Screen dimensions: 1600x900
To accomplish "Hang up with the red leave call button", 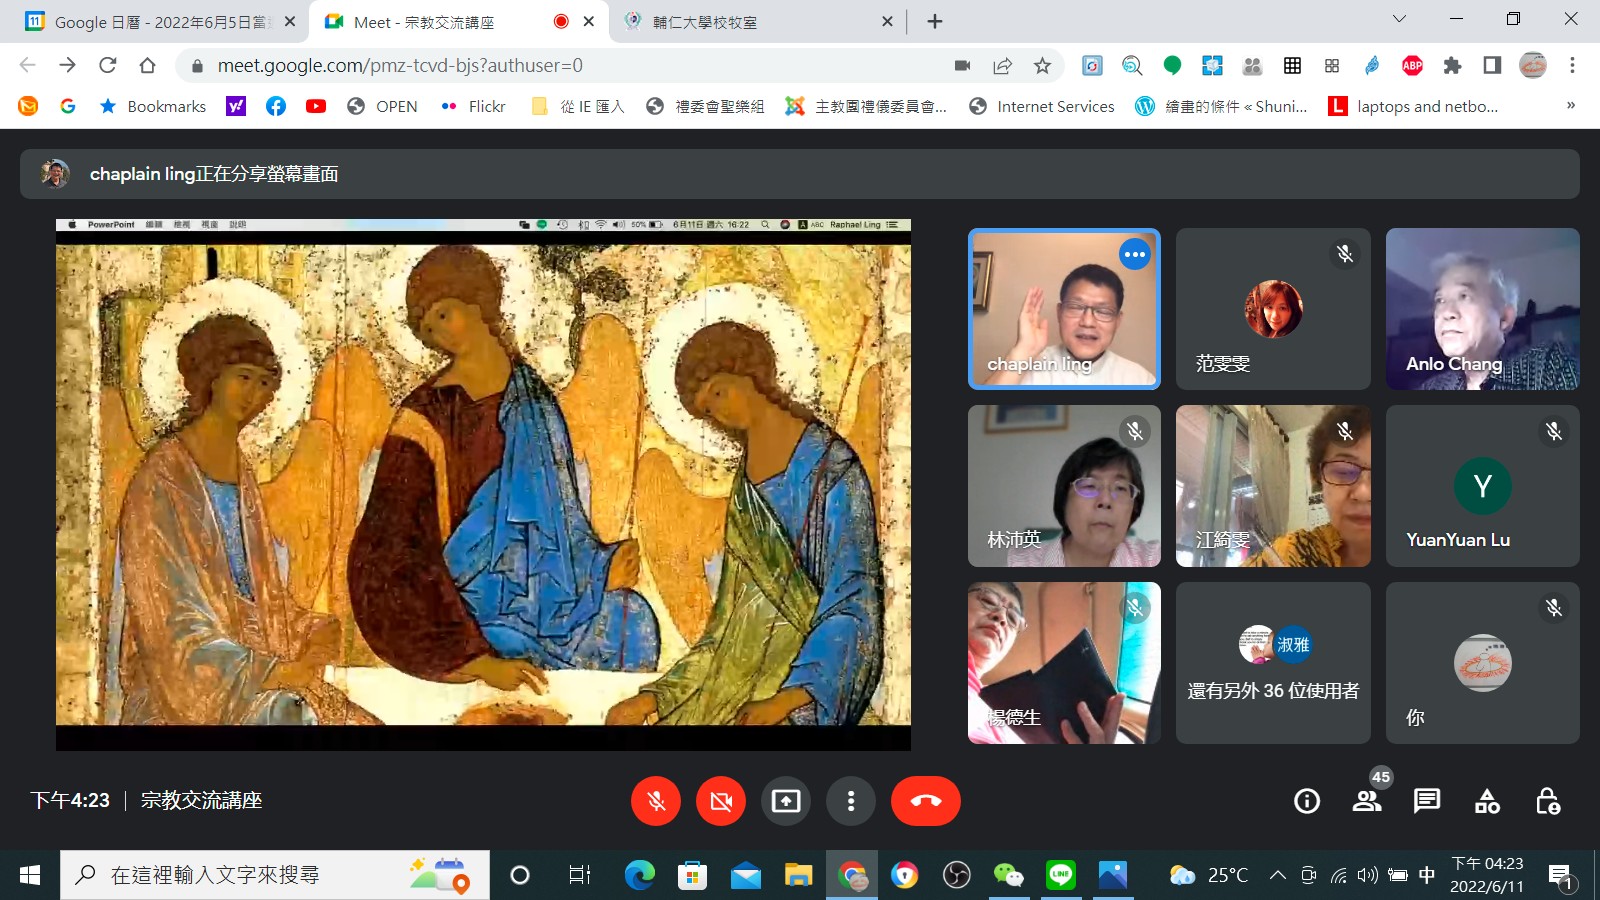I will pyautogui.click(x=925, y=801).
